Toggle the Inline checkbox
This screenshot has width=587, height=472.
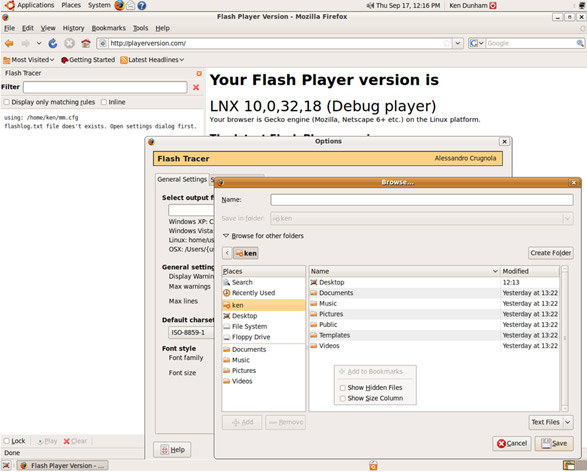click(104, 102)
